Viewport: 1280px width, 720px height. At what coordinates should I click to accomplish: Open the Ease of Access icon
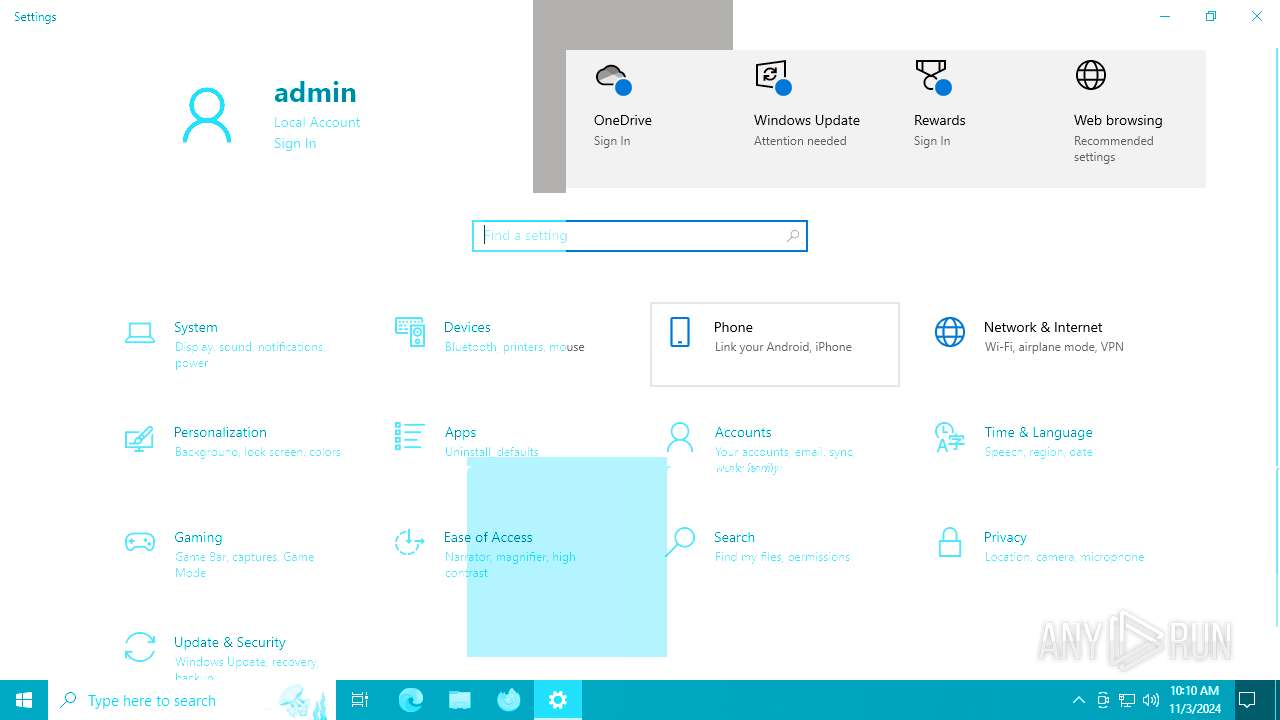coord(409,542)
